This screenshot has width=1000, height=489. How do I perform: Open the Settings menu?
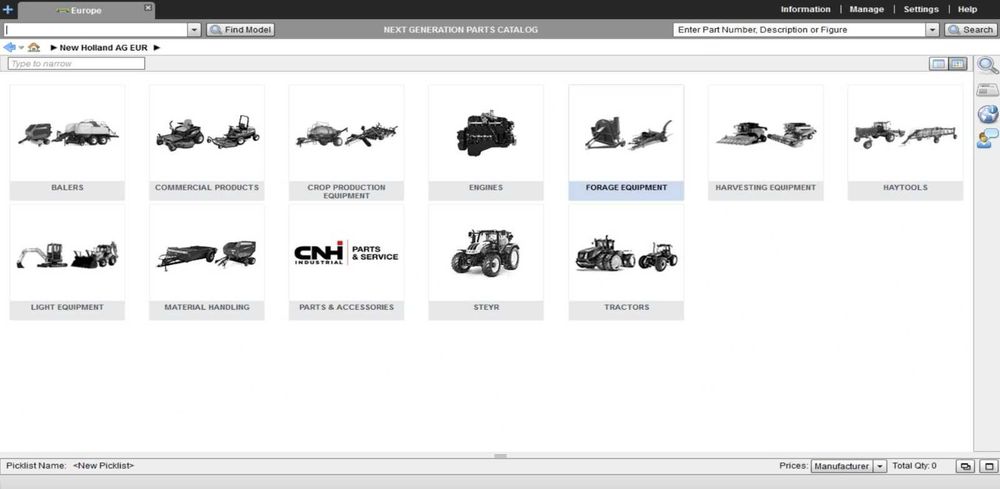click(921, 10)
